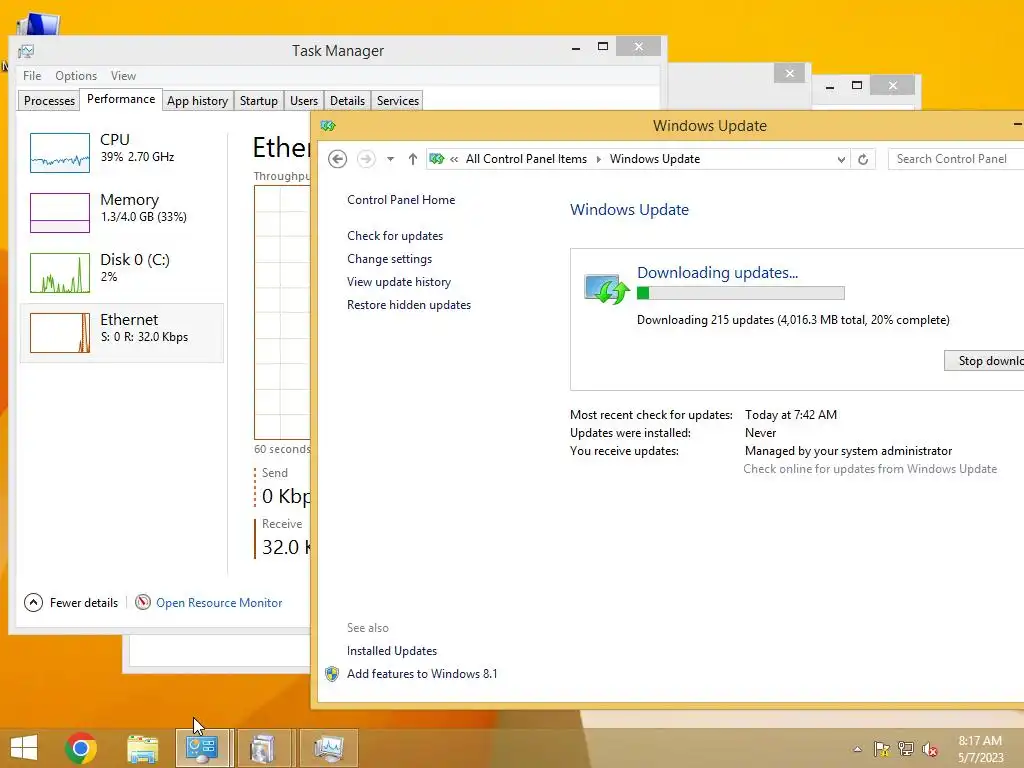Collapse Task Manager with Fewer details arrow
This screenshot has height=768, width=1024.
point(33,603)
